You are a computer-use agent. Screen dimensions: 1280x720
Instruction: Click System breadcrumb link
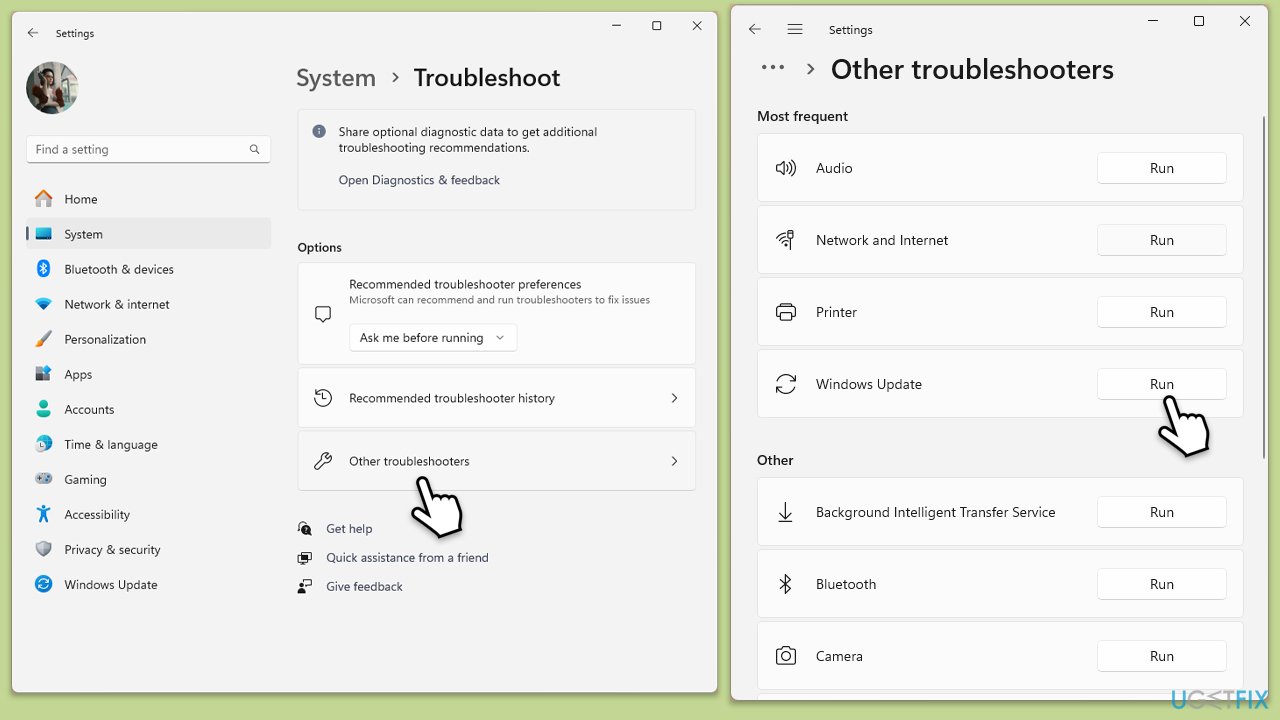click(x=336, y=78)
